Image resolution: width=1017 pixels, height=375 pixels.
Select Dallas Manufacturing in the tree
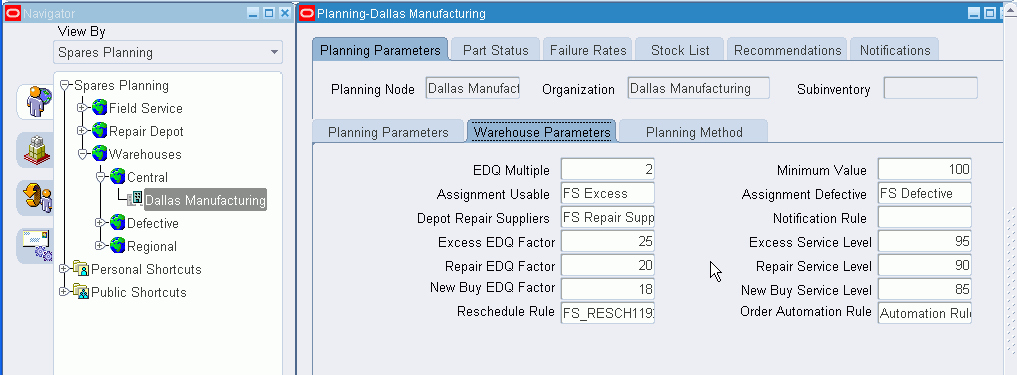click(205, 200)
